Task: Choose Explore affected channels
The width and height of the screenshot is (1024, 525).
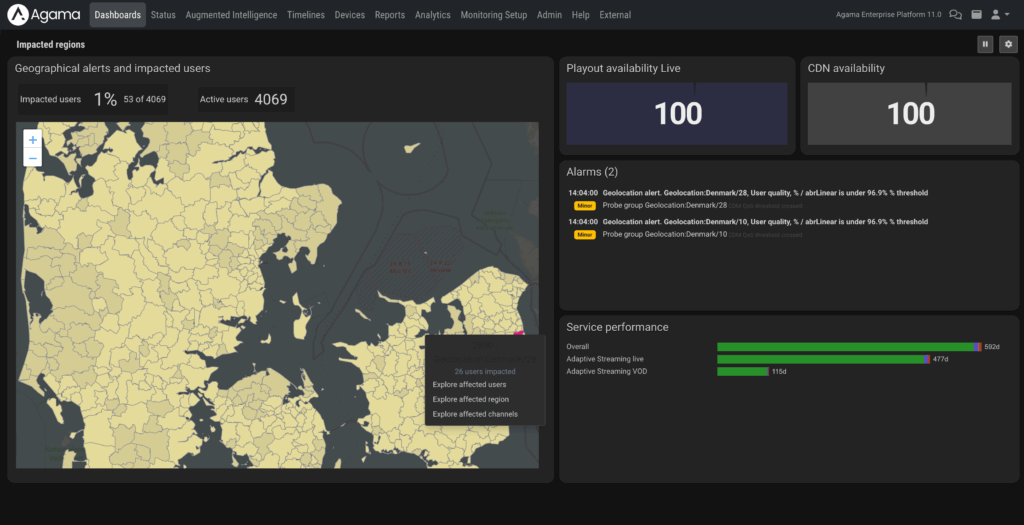Action: [475, 414]
